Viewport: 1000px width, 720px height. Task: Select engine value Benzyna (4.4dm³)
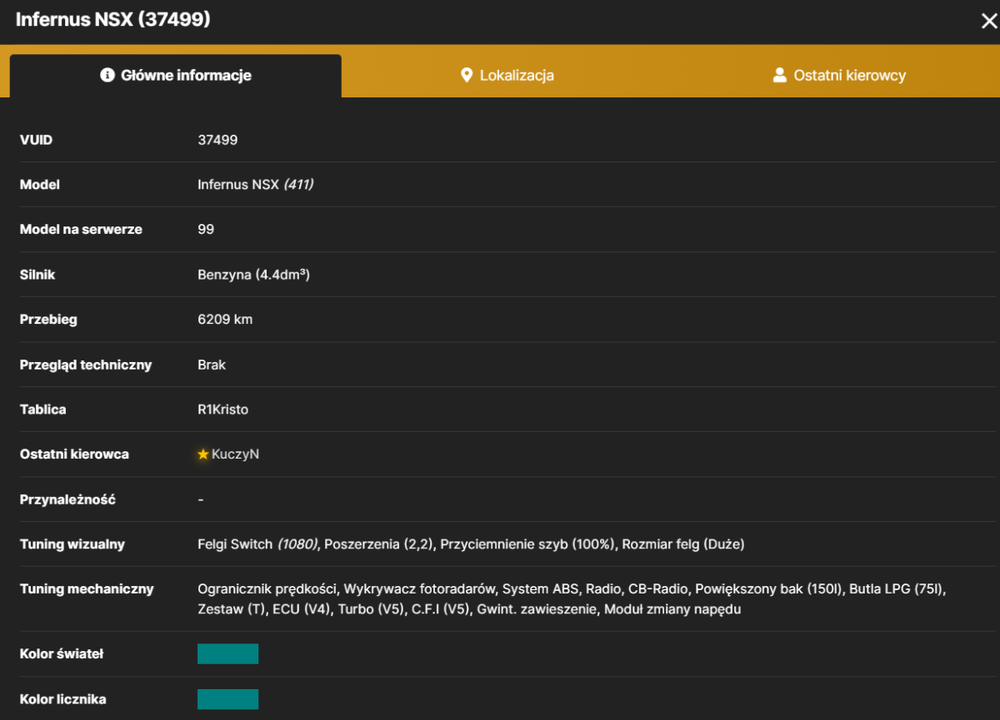[254, 275]
